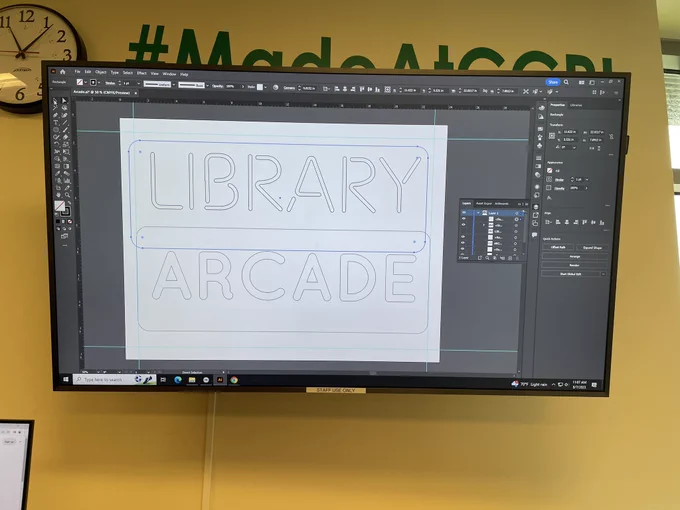680x510 pixels.
Task: Toggle visibility of fourth sublayer in Layers panel
Action: (463, 237)
